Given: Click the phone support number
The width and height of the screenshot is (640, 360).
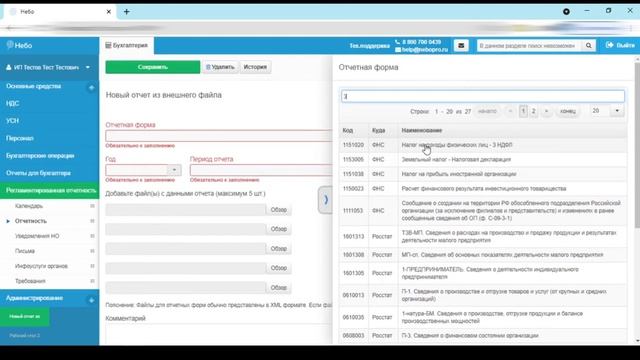Looking at the screenshot, I should pos(422,42).
